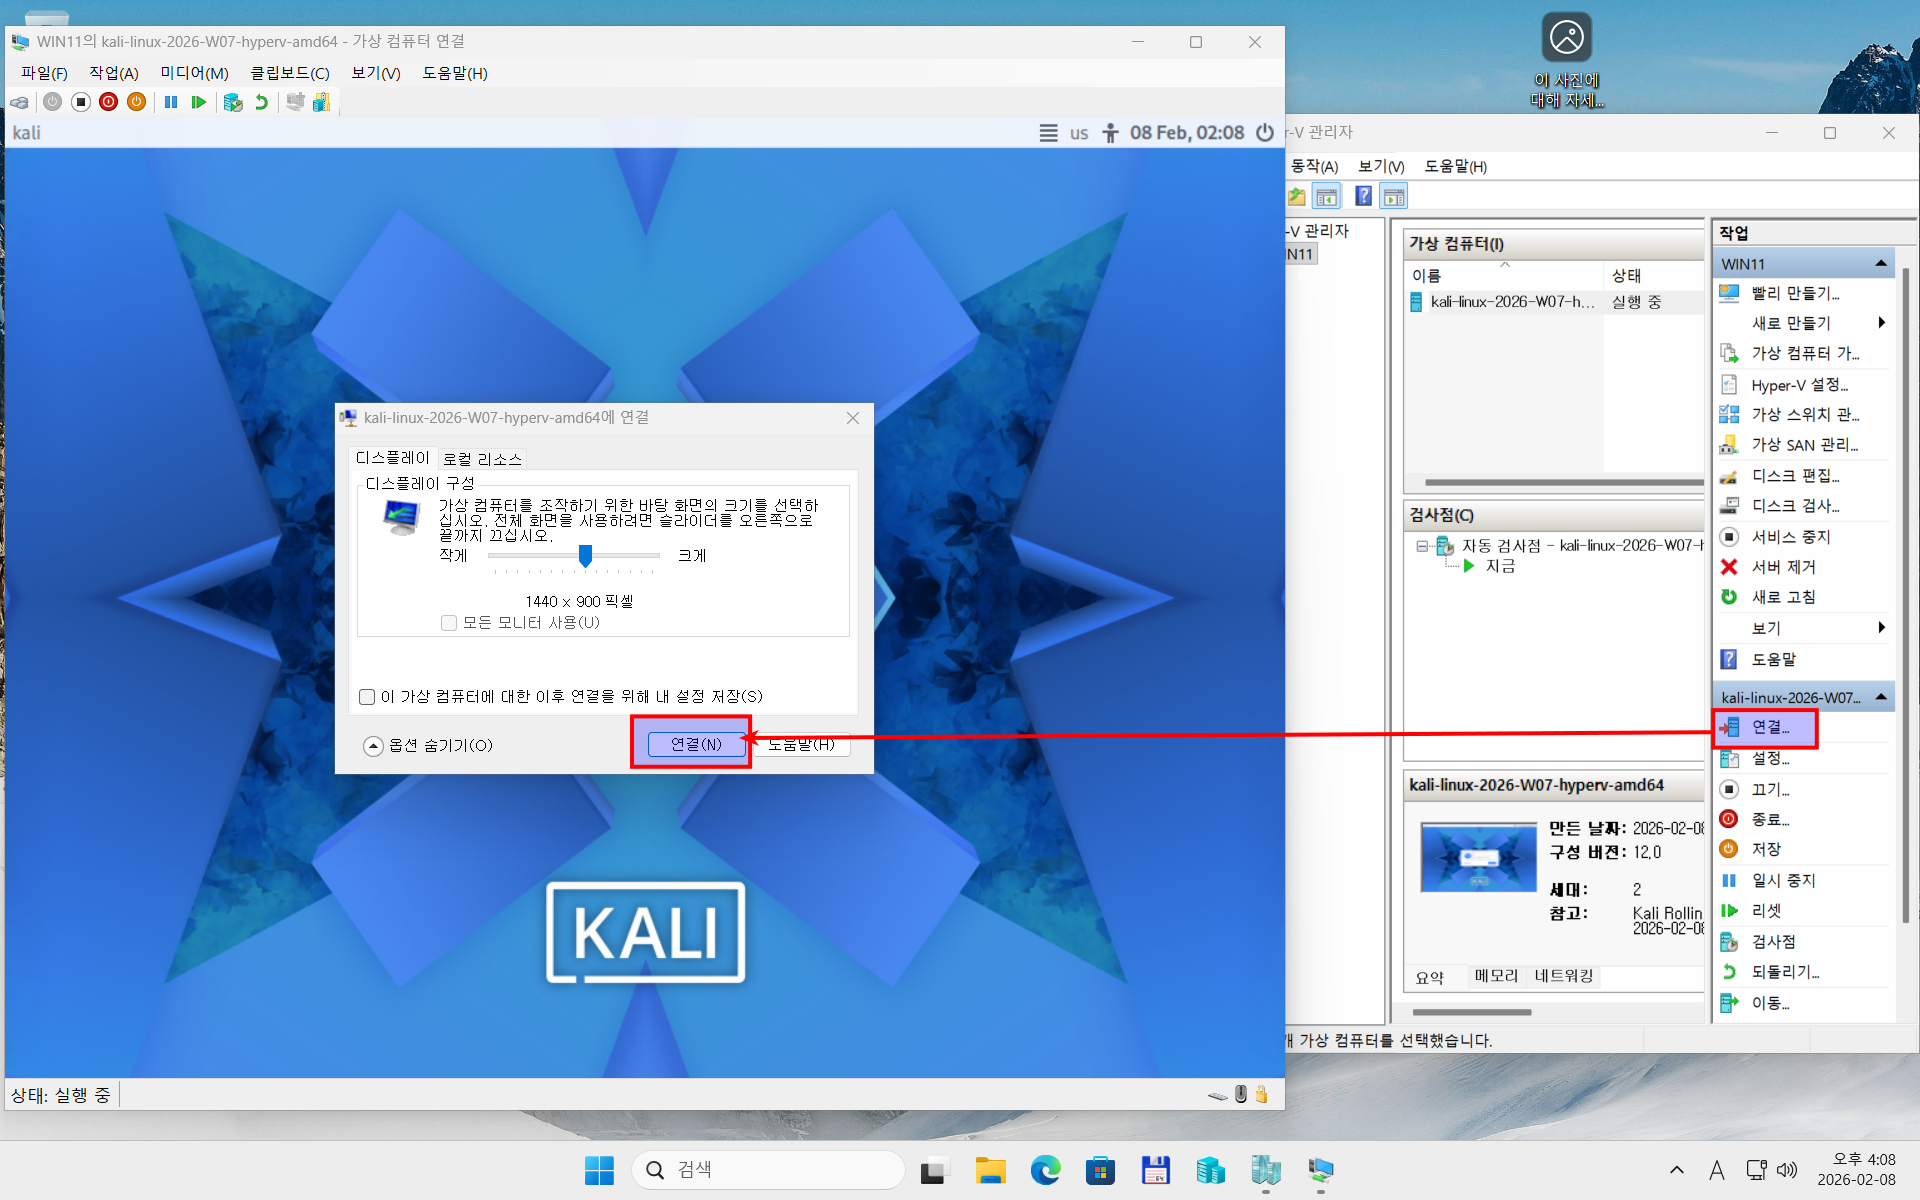Switch to the 로컬 리소스 tab
The height and width of the screenshot is (1200, 1920).
click(x=482, y=459)
